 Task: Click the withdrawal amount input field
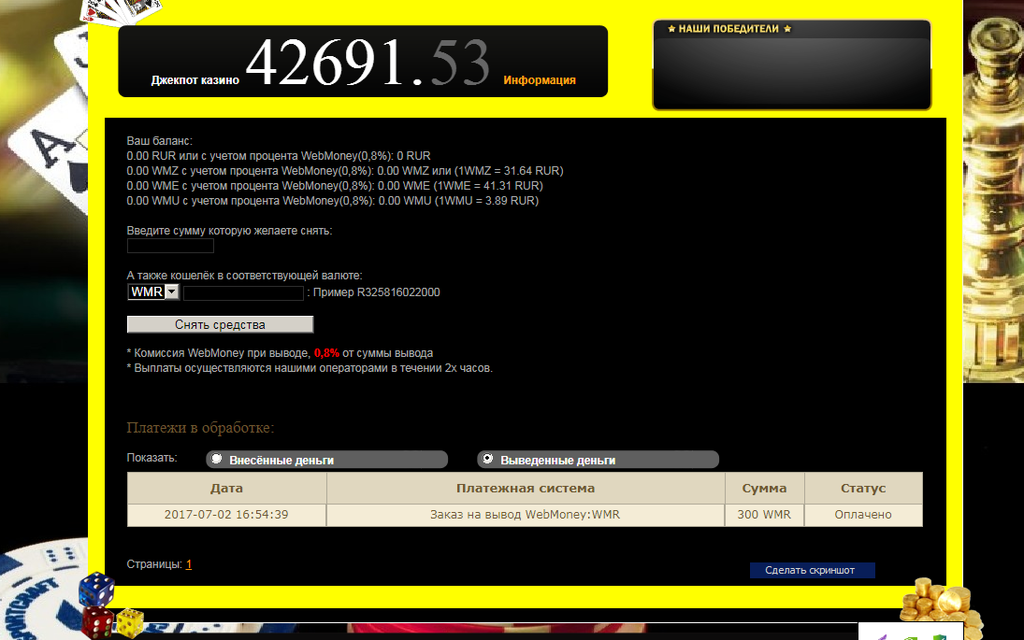click(170, 246)
